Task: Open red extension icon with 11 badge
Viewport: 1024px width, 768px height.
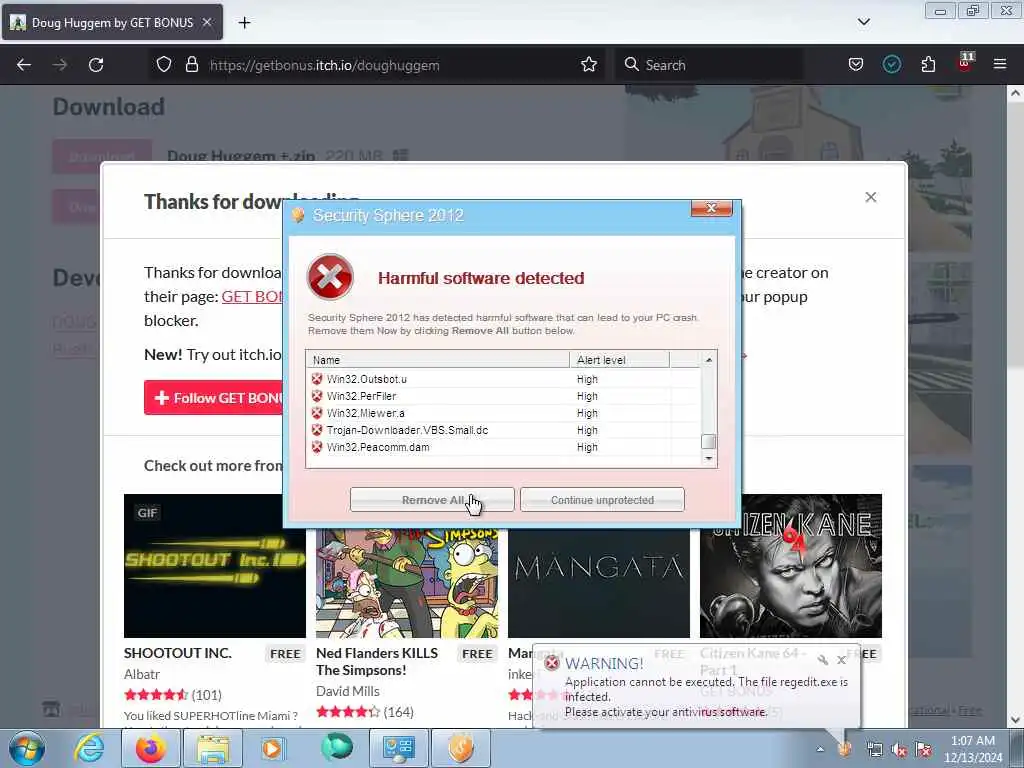Action: point(965,63)
